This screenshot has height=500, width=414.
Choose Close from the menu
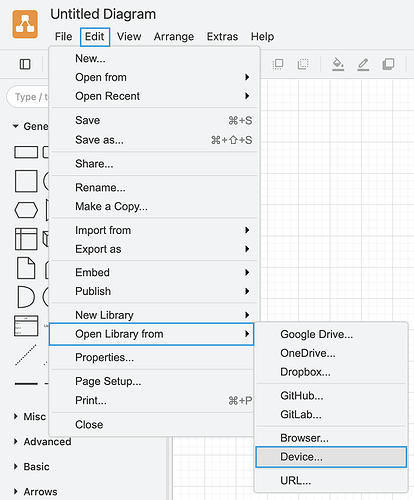pos(152,424)
